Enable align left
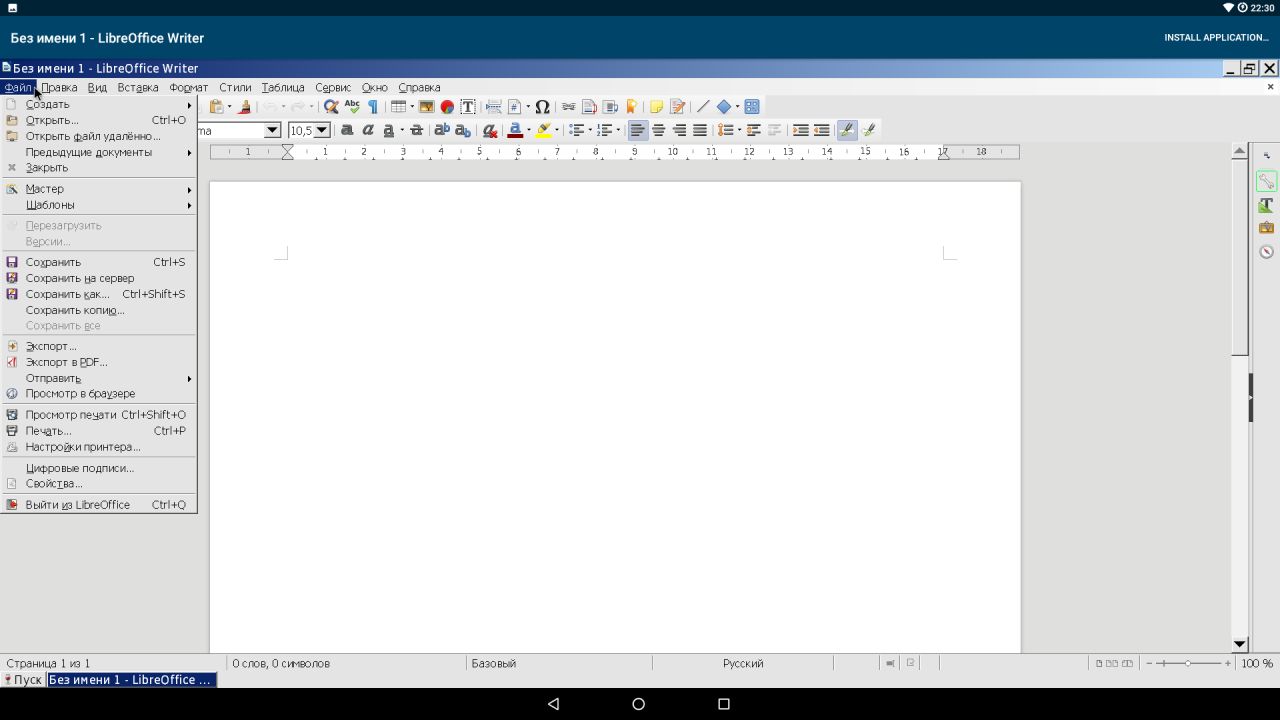The width and height of the screenshot is (1280, 720). [x=637, y=130]
